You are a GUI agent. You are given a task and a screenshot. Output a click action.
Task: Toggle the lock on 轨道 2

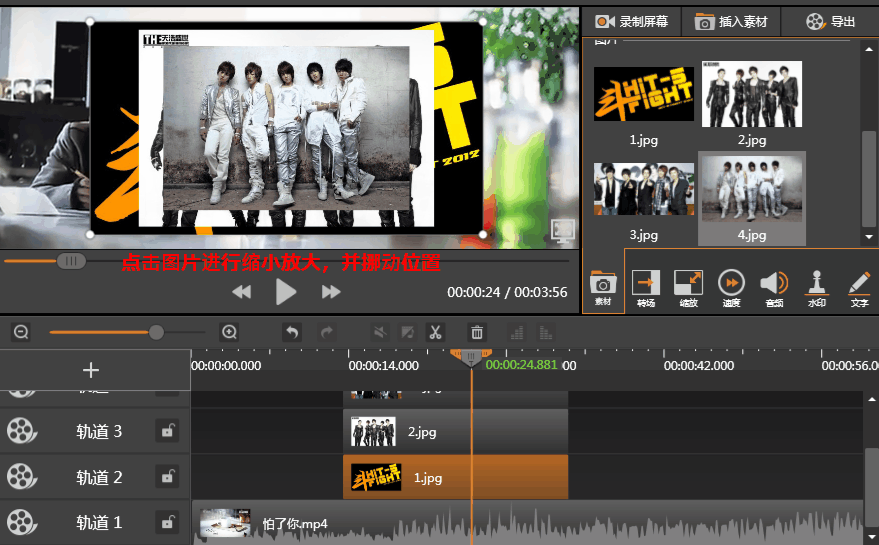[167, 477]
